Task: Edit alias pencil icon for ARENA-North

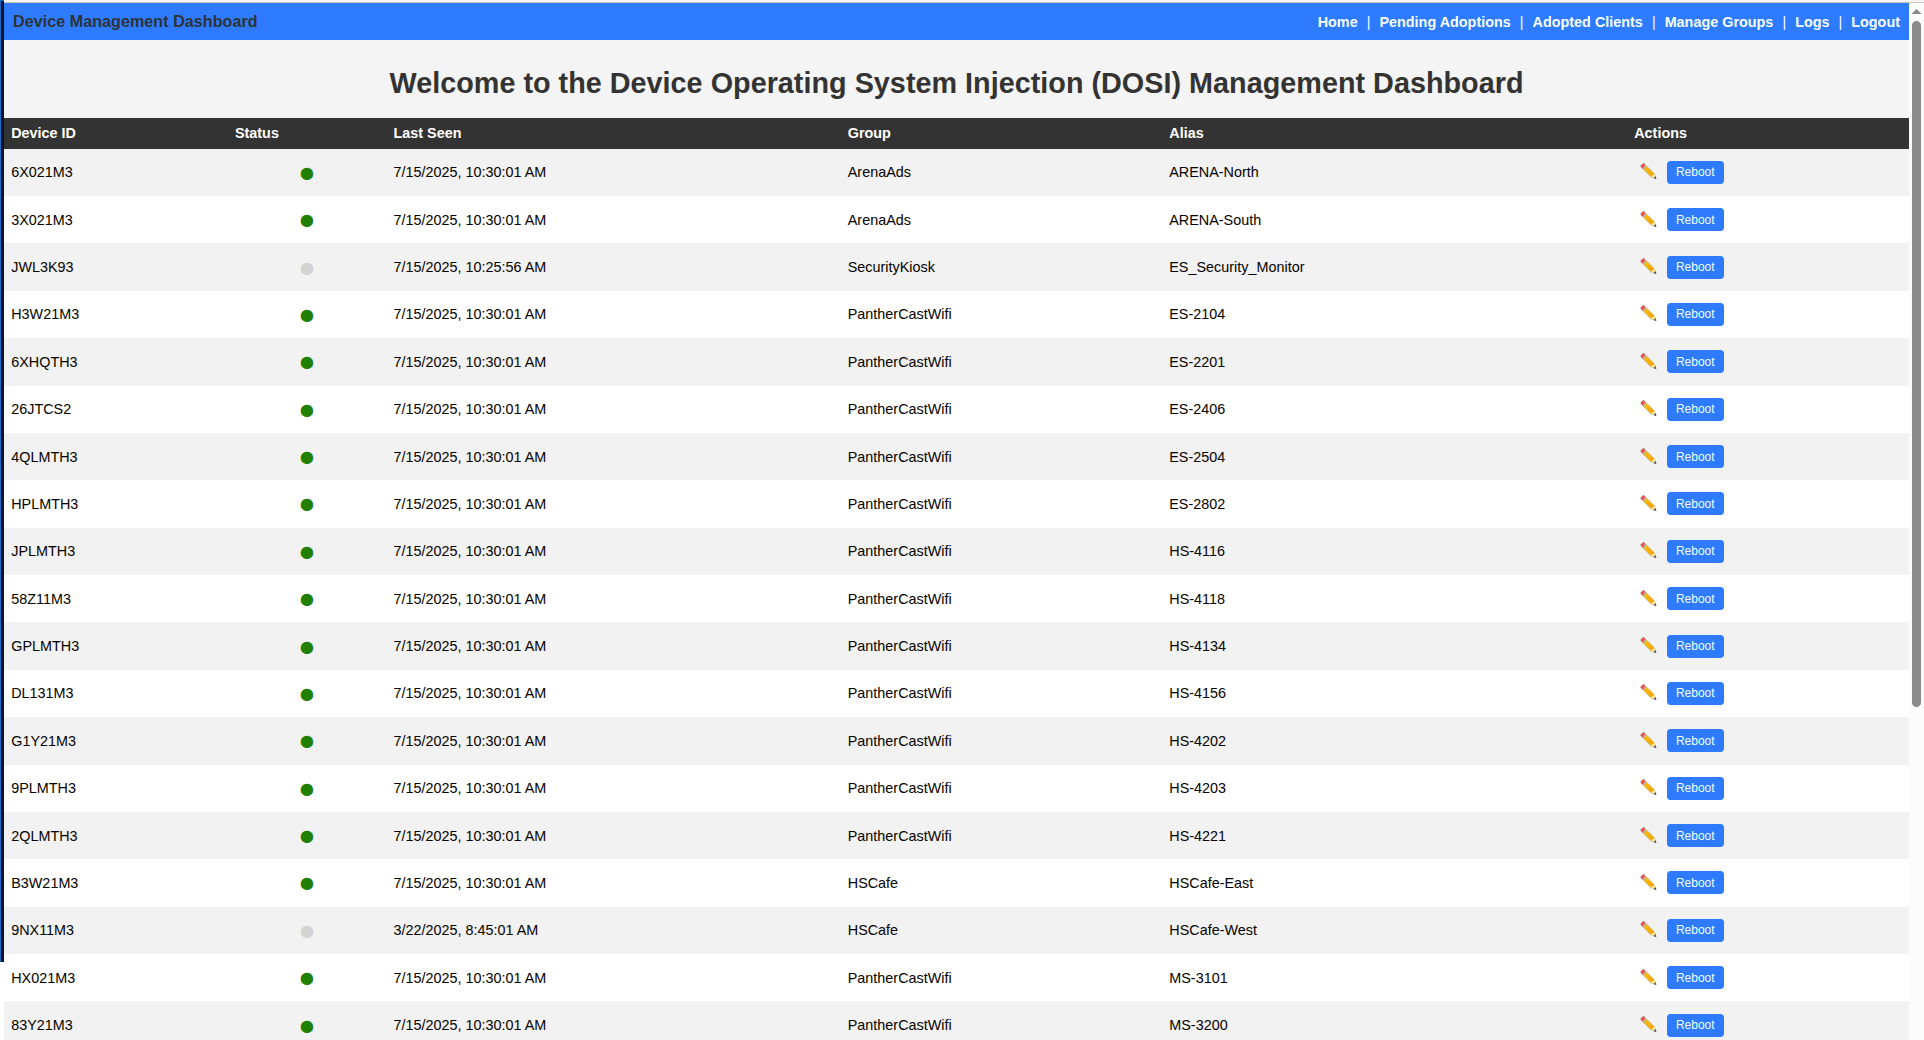Action: pyautogui.click(x=1648, y=171)
